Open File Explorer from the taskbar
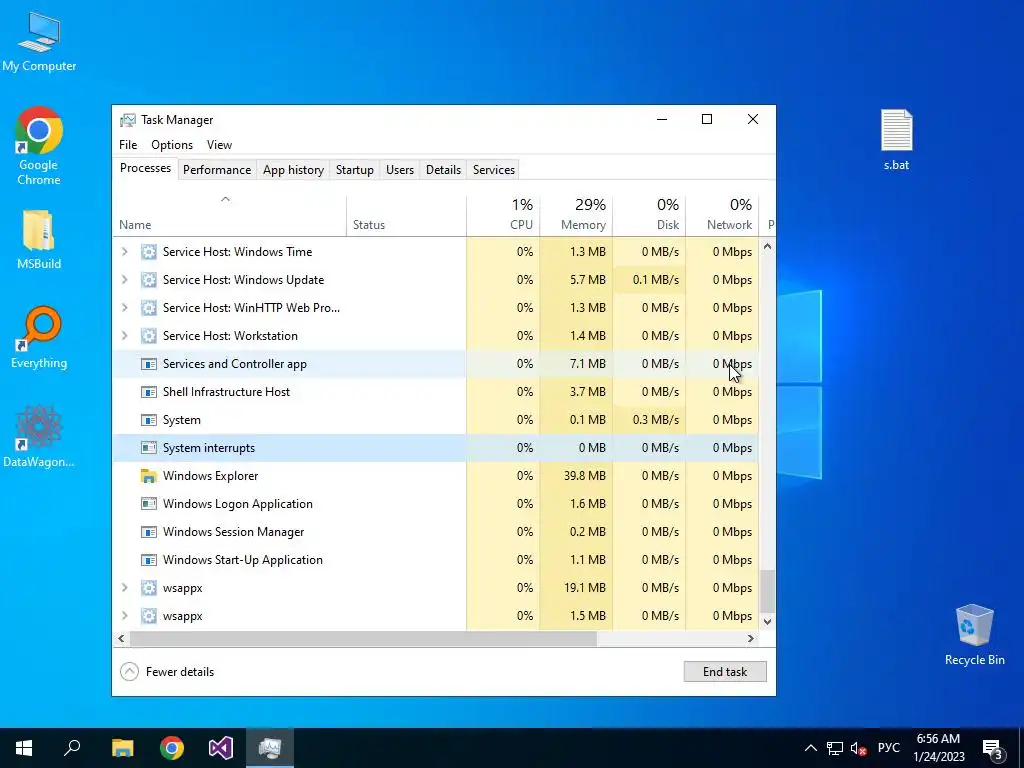Screen dimensions: 1024x768 122,748
